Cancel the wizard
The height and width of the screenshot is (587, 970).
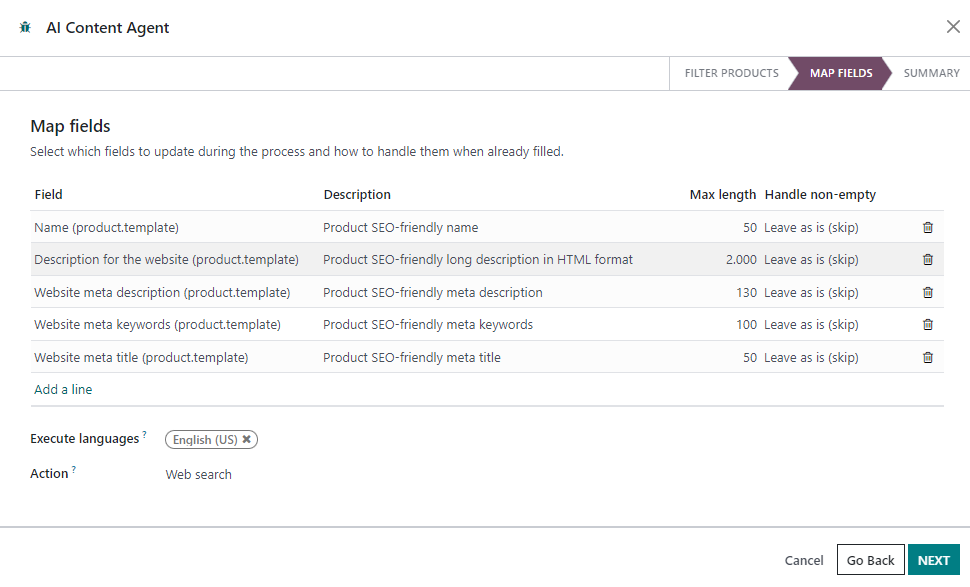[x=804, y=560]
